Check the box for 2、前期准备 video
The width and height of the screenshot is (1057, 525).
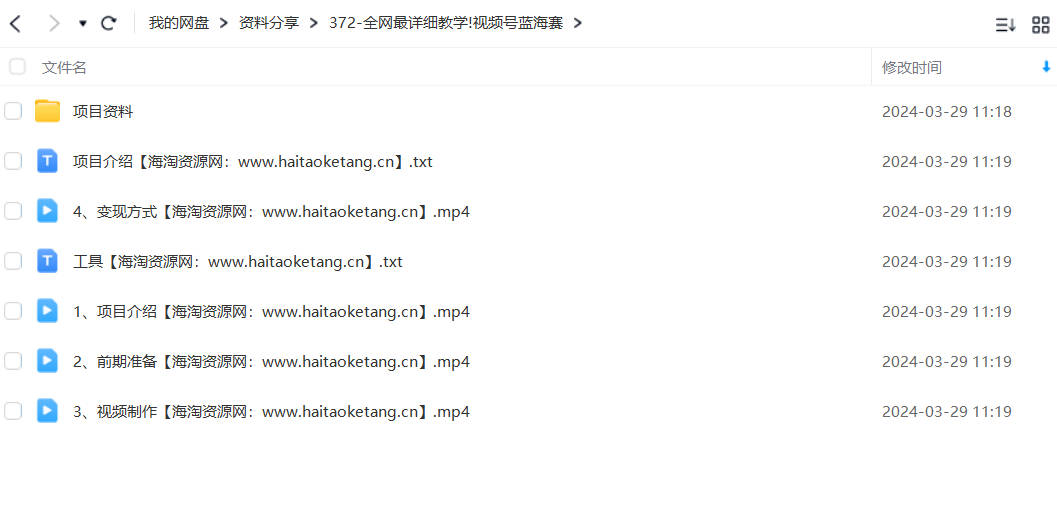pyautogui.click(x=13, y=361)
